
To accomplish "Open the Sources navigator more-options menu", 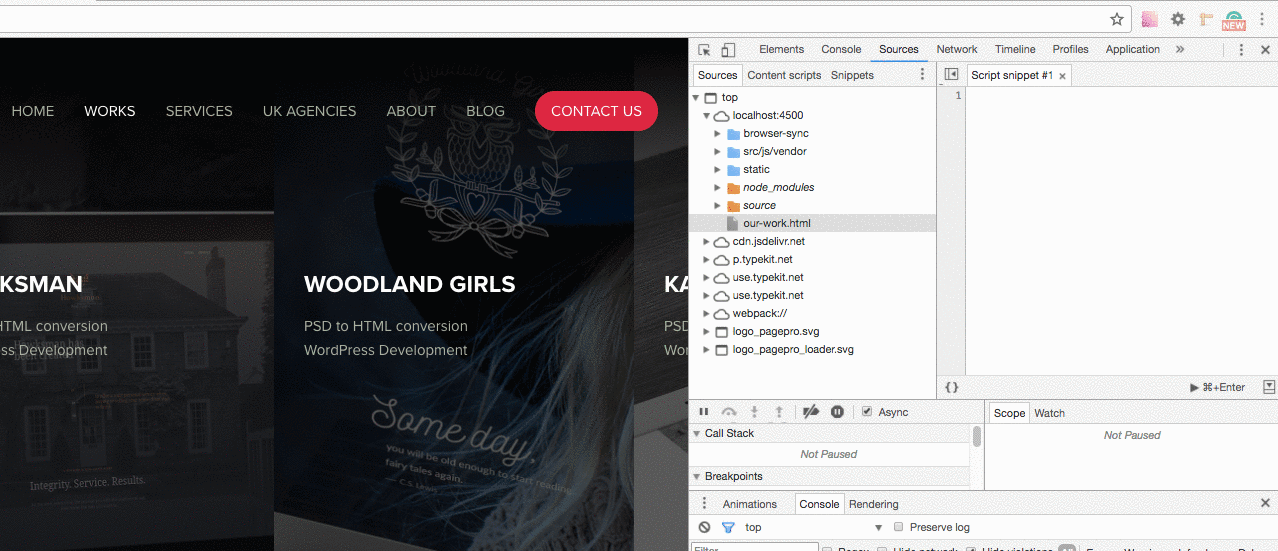I will 922,75.
